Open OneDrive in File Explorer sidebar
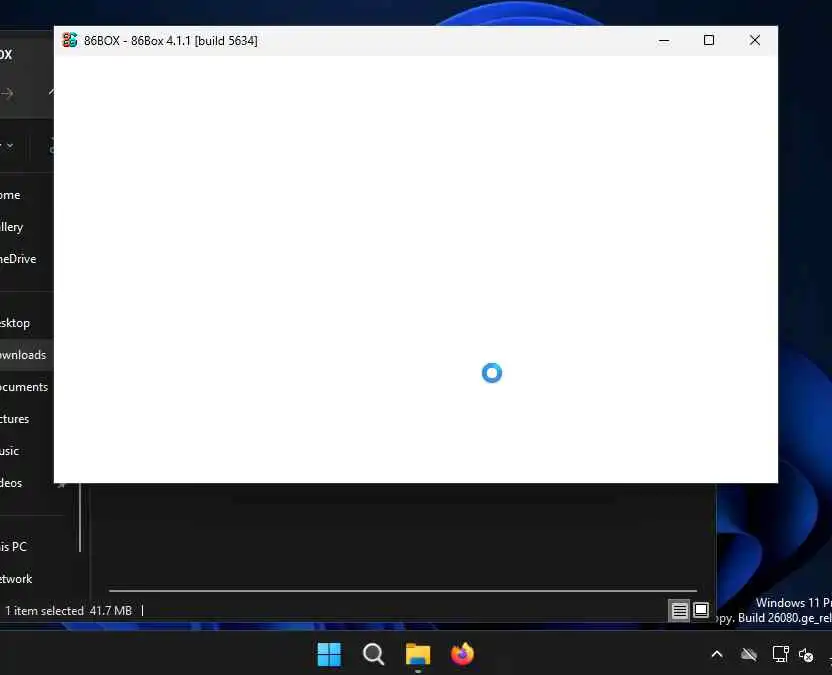This screenshot has width=832, height=675. coord(18,259)
